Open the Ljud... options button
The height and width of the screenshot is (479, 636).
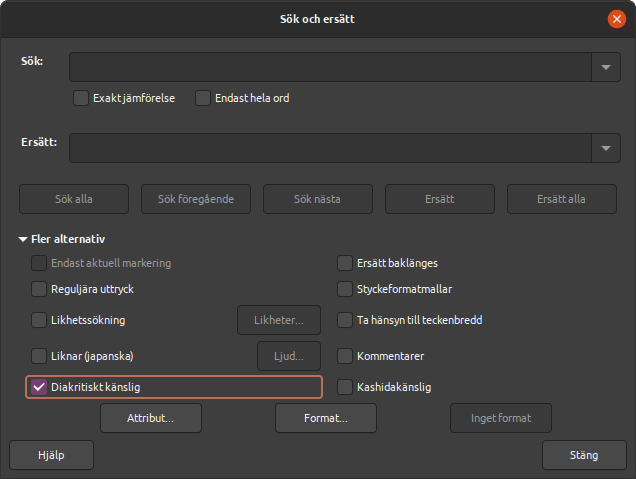click(x=289, y=356)
